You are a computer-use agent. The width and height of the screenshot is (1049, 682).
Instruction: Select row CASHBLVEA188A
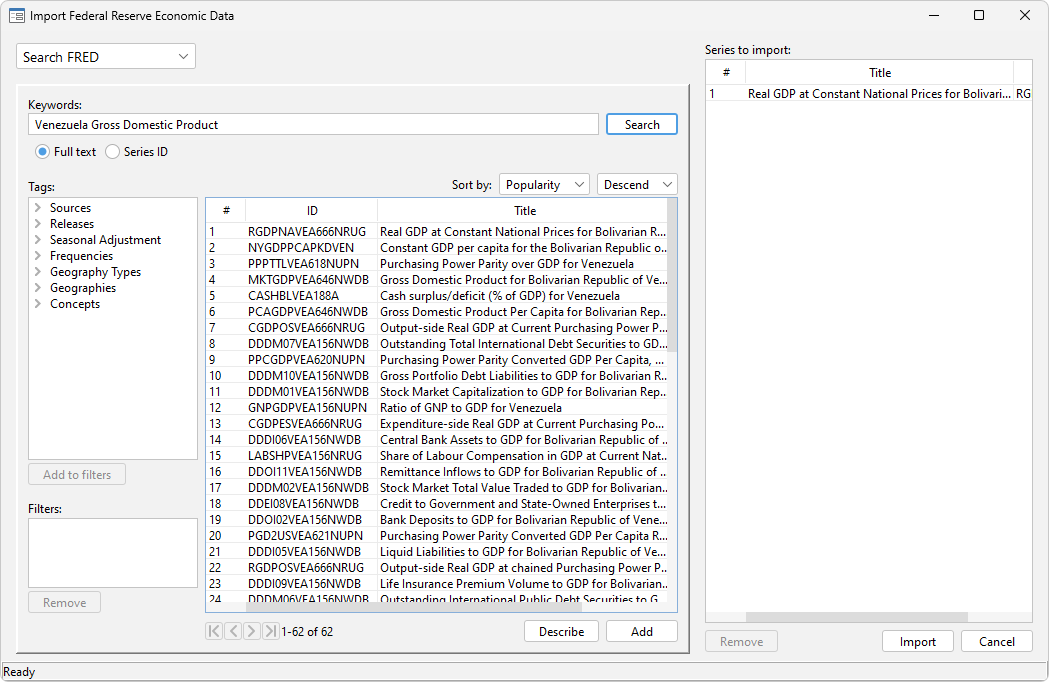pyautogui.click(x=437, y=296)
